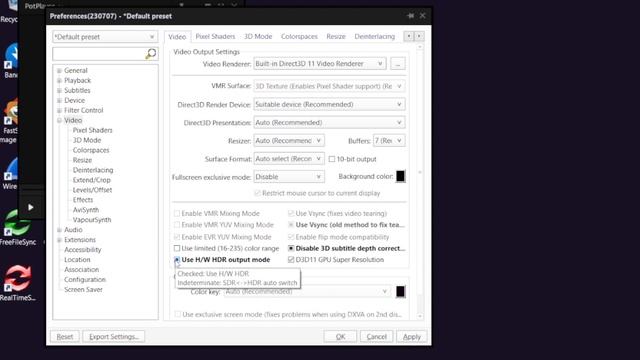Open the FreeFileSync desktop icon
The width and height of the screenshot is (640, 360).
(17, 228)
